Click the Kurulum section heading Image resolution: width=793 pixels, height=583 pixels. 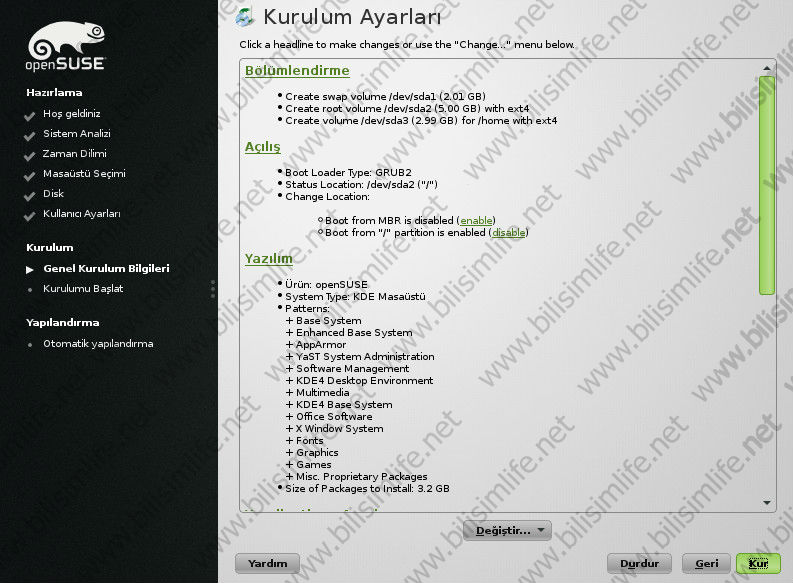point(50,248)
